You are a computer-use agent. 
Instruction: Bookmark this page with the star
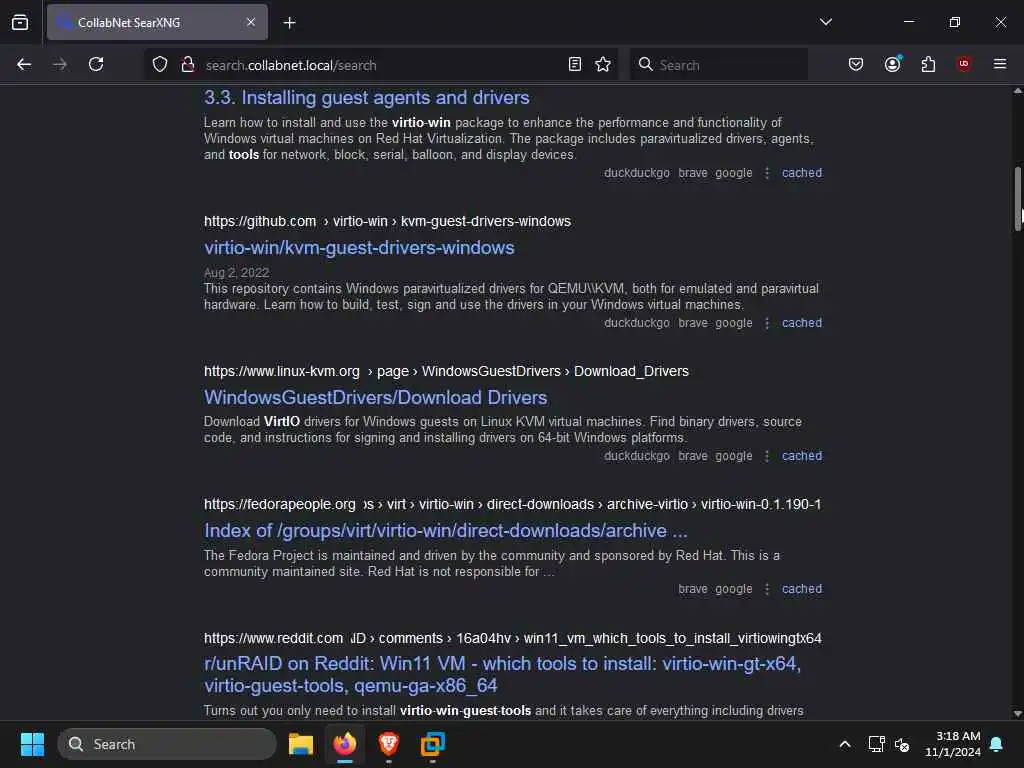pyautogui.click(x=603, y=64)
